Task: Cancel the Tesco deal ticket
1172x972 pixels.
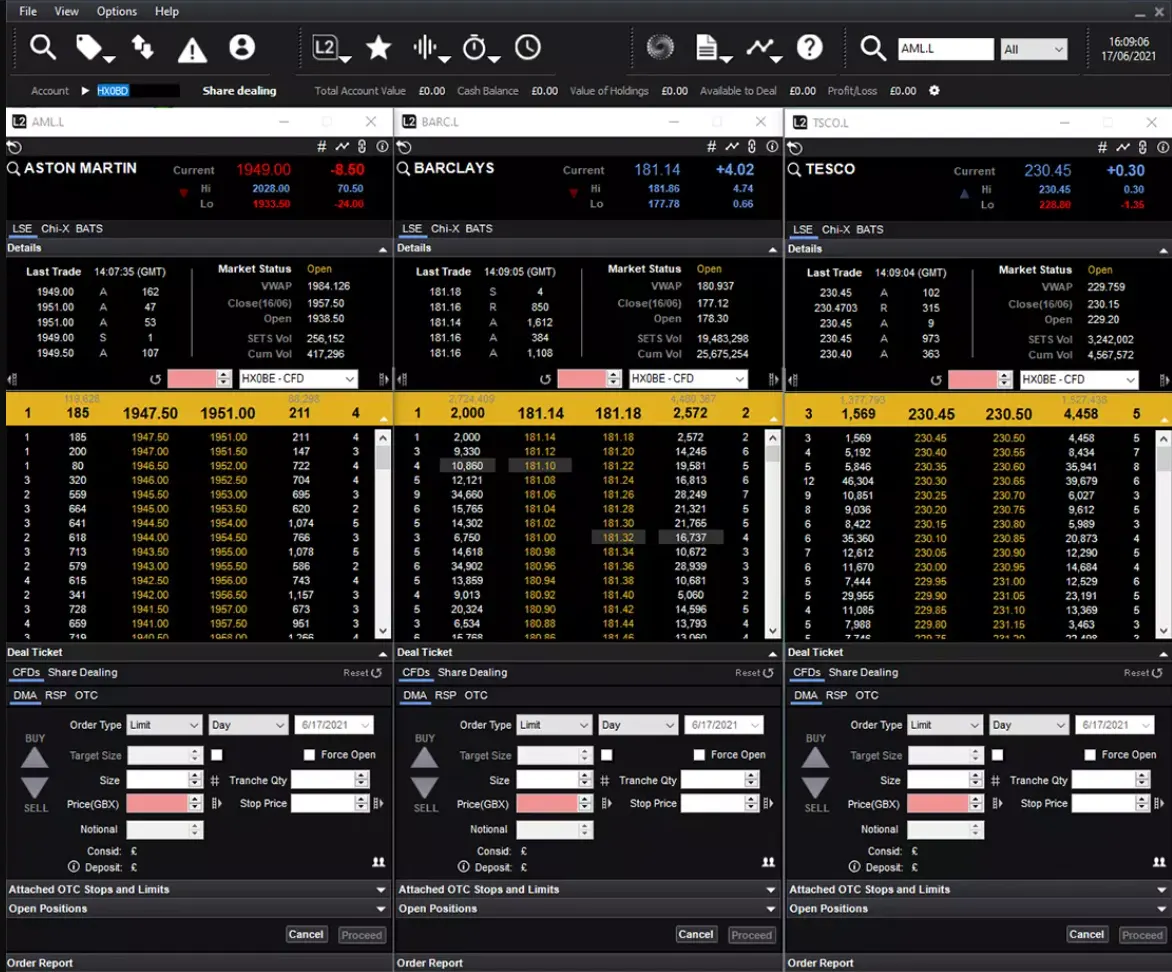Action: point(1086,935)
